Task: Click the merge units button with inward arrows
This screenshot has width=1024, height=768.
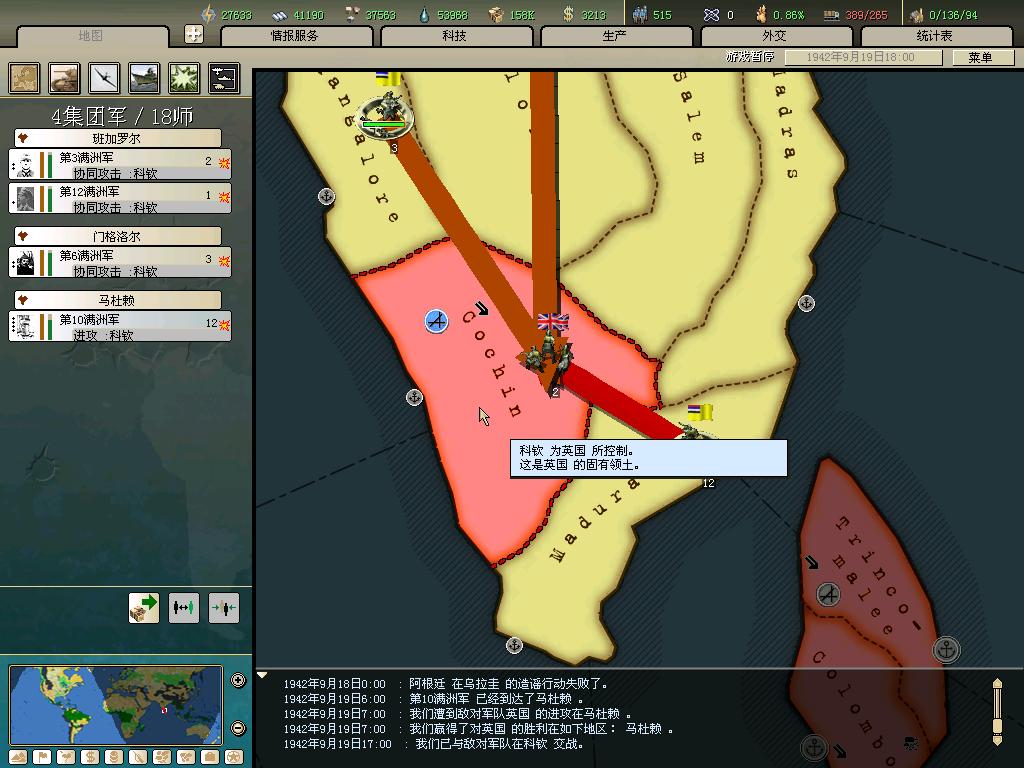Action: pos(223,608)
